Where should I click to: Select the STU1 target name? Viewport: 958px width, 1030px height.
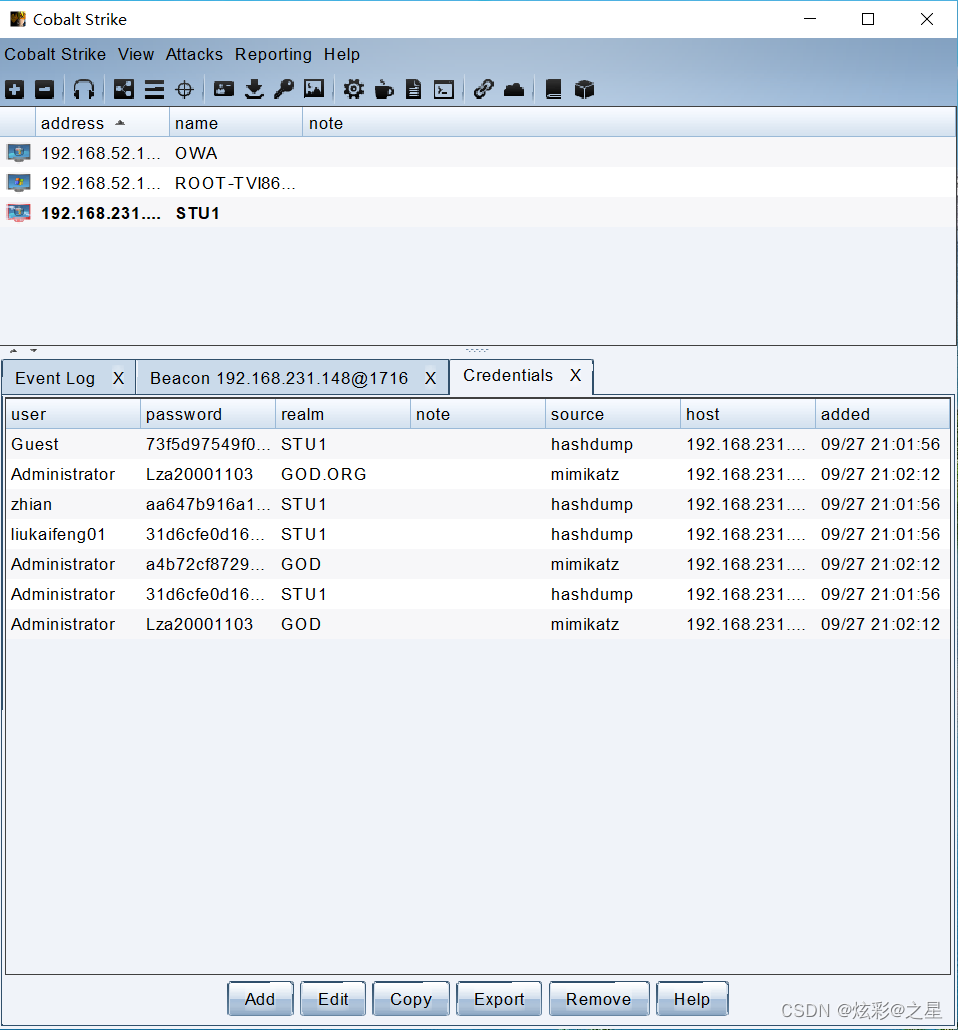[197, 213]
